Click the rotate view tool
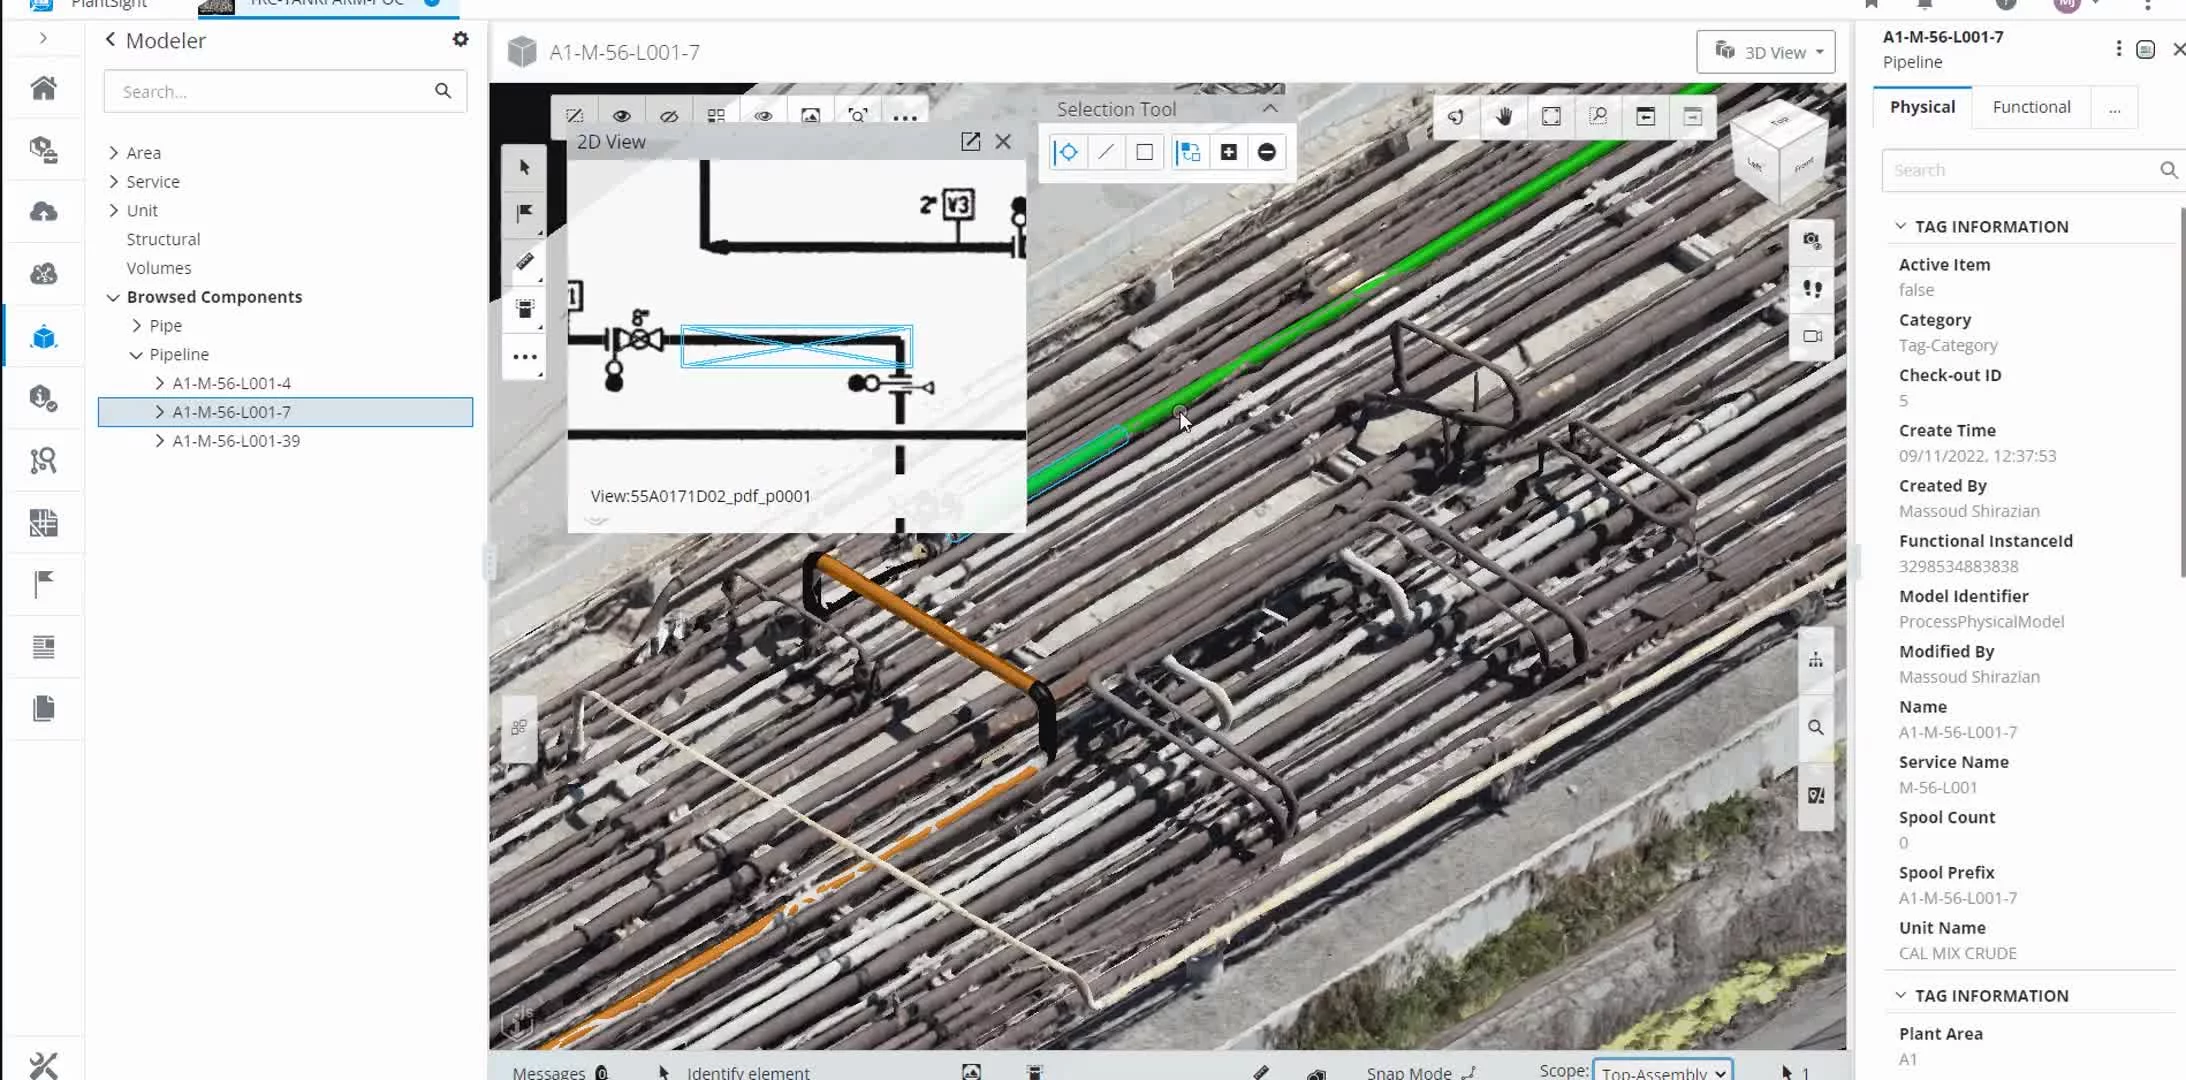 pos(1456,117)
